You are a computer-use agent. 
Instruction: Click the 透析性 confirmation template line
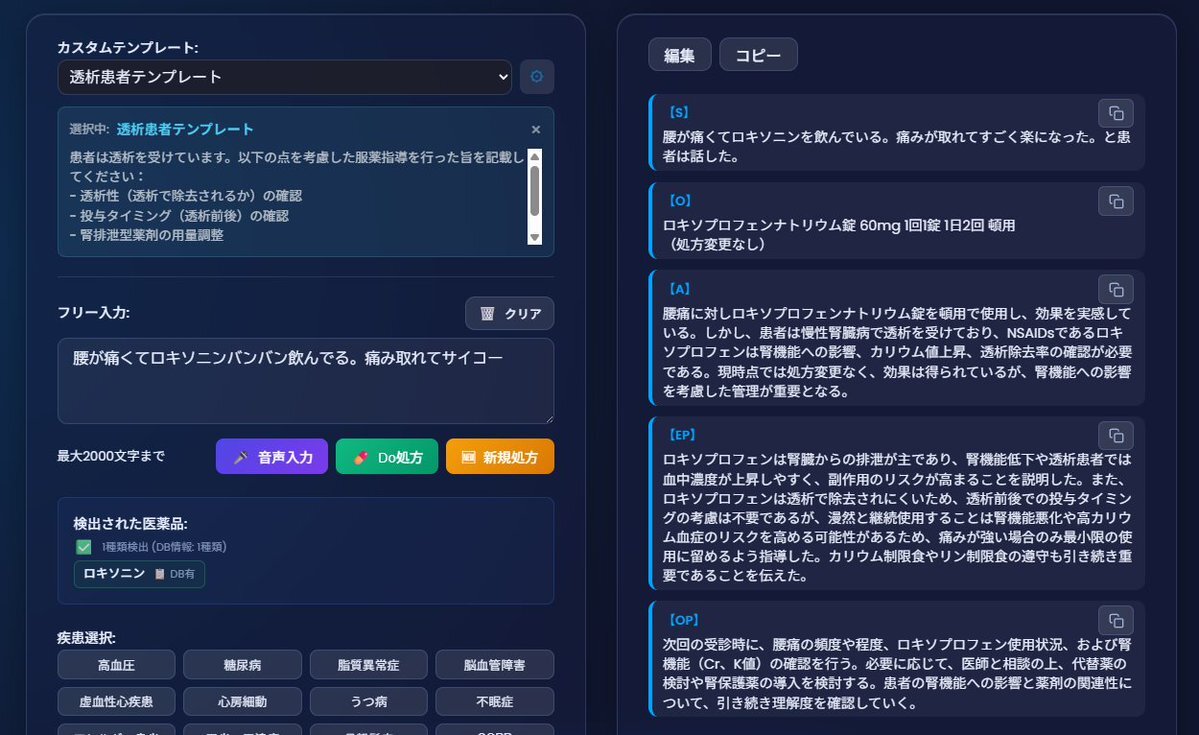(x=186, y=195)
